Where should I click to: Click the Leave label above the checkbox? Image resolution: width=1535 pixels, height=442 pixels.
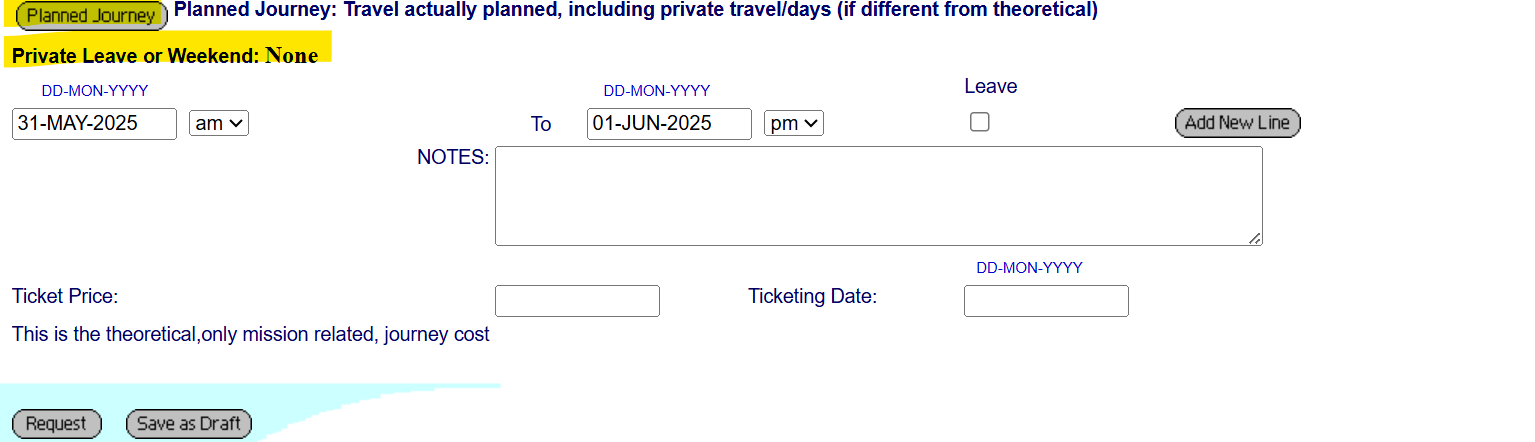(991, 87)
